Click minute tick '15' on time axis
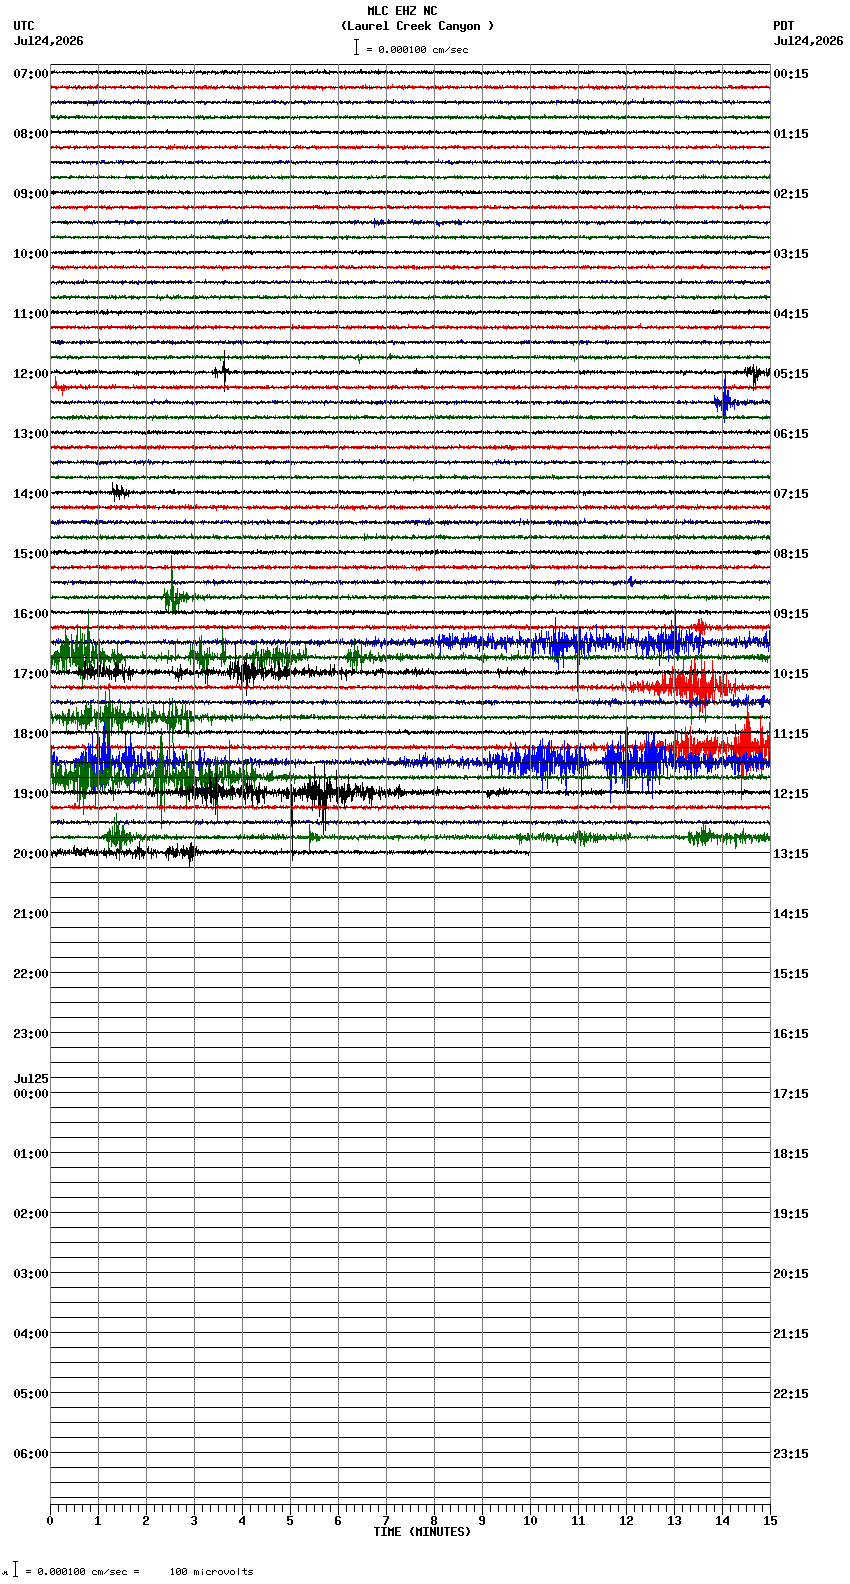This screenshot has height=1584, width=850. click(770, 1521)
